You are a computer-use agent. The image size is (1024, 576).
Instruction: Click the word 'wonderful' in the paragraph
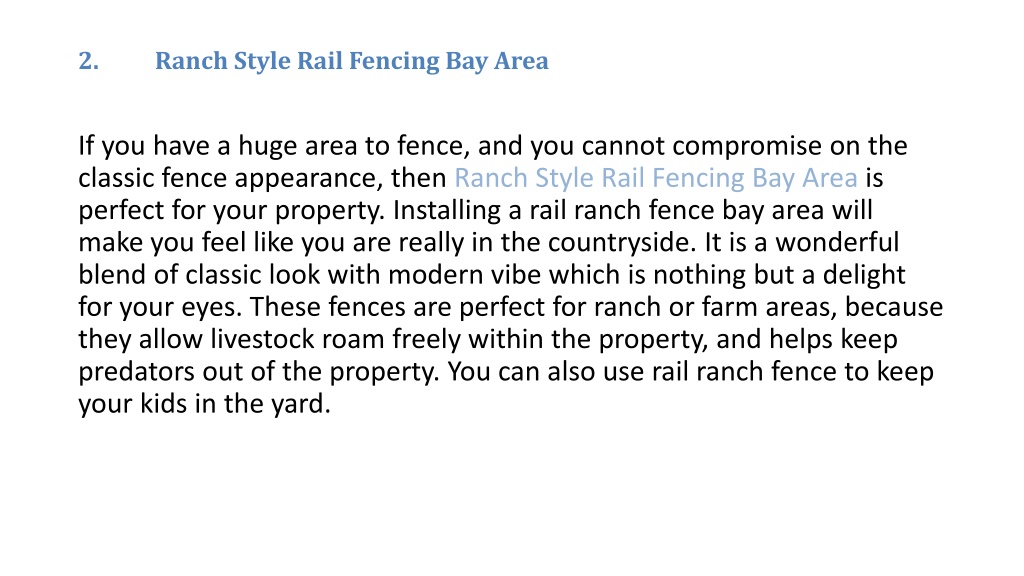click(x=837, y=242)
